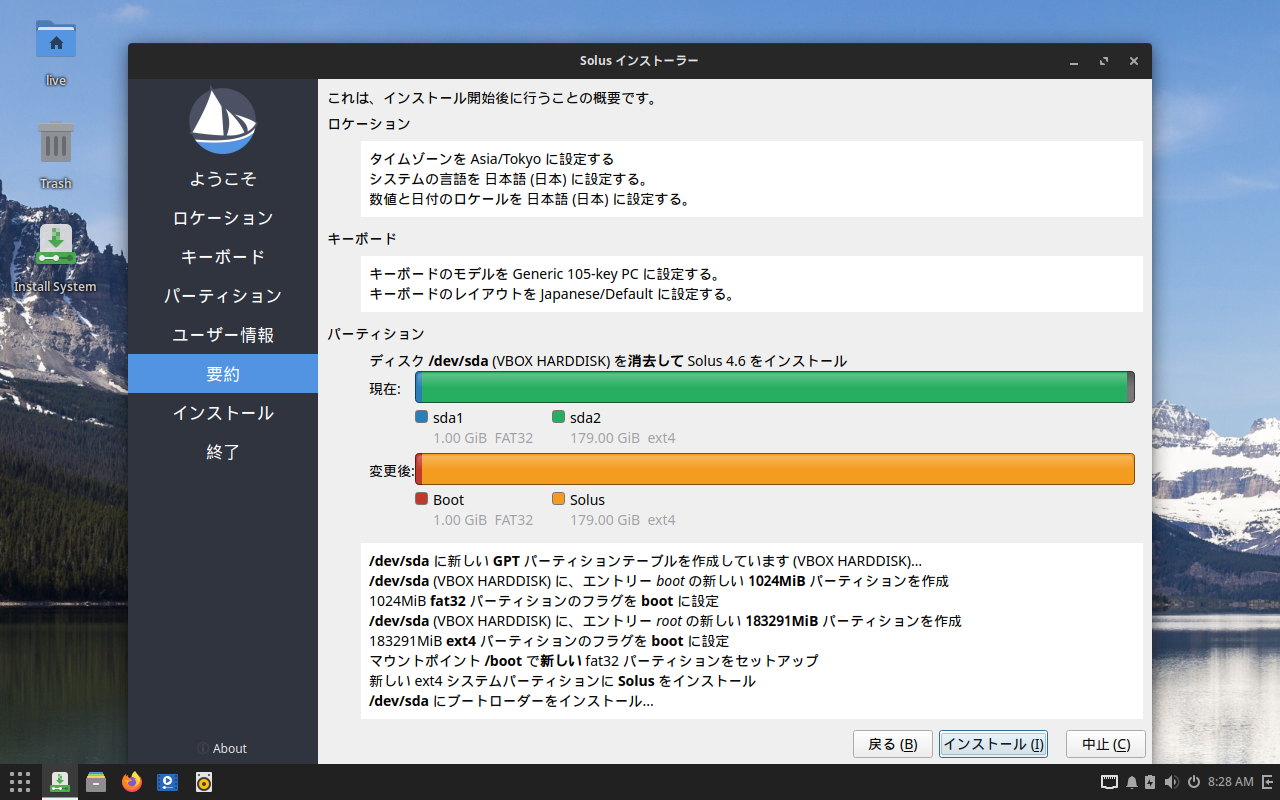
Task: Click the ブートローダーをインストール line
Action: coord(511,701)
